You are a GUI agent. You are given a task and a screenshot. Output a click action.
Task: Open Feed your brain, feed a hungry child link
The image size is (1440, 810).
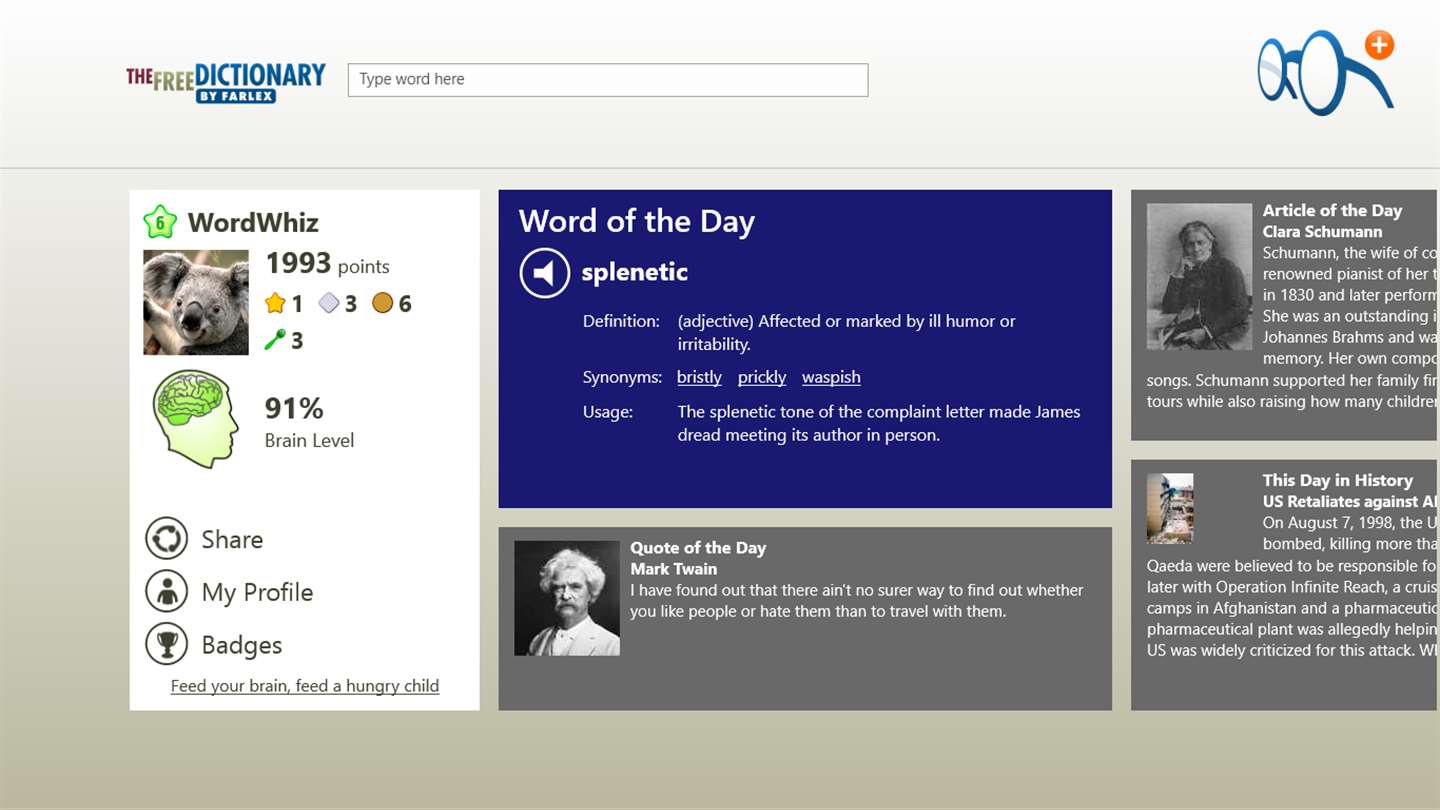[x=305, y=686]
